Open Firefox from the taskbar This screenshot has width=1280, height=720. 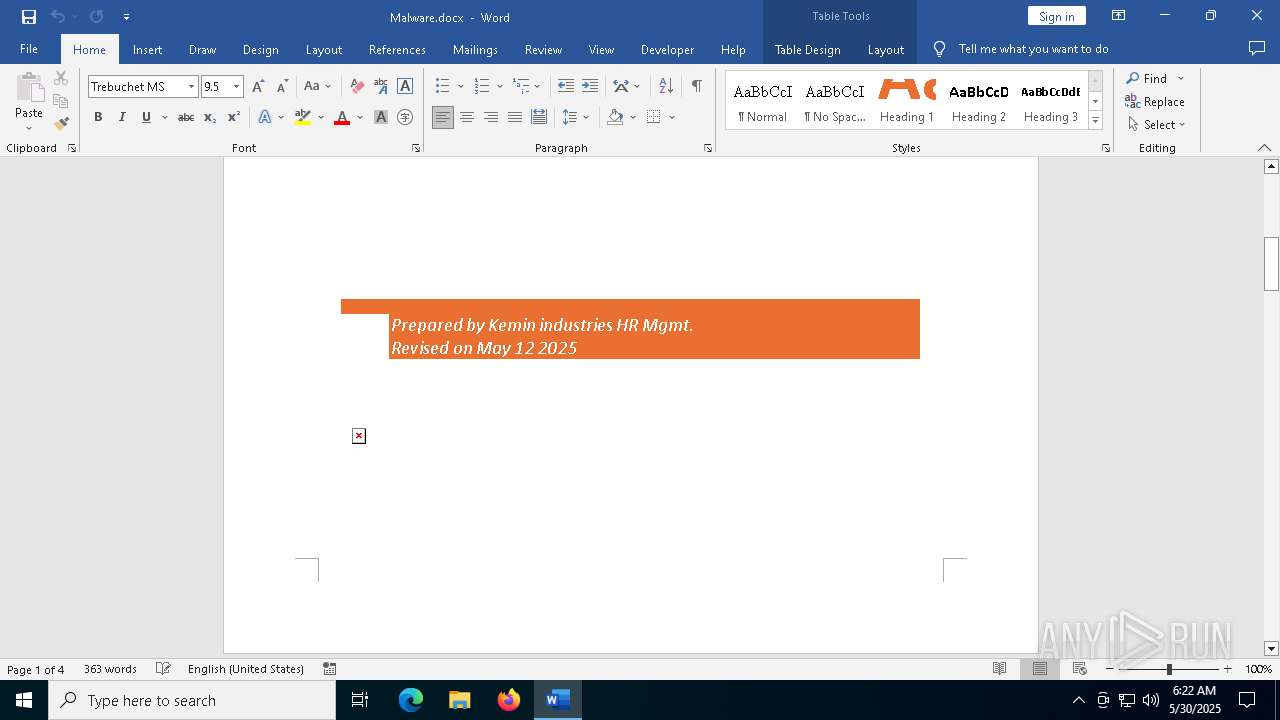(509, 700)
